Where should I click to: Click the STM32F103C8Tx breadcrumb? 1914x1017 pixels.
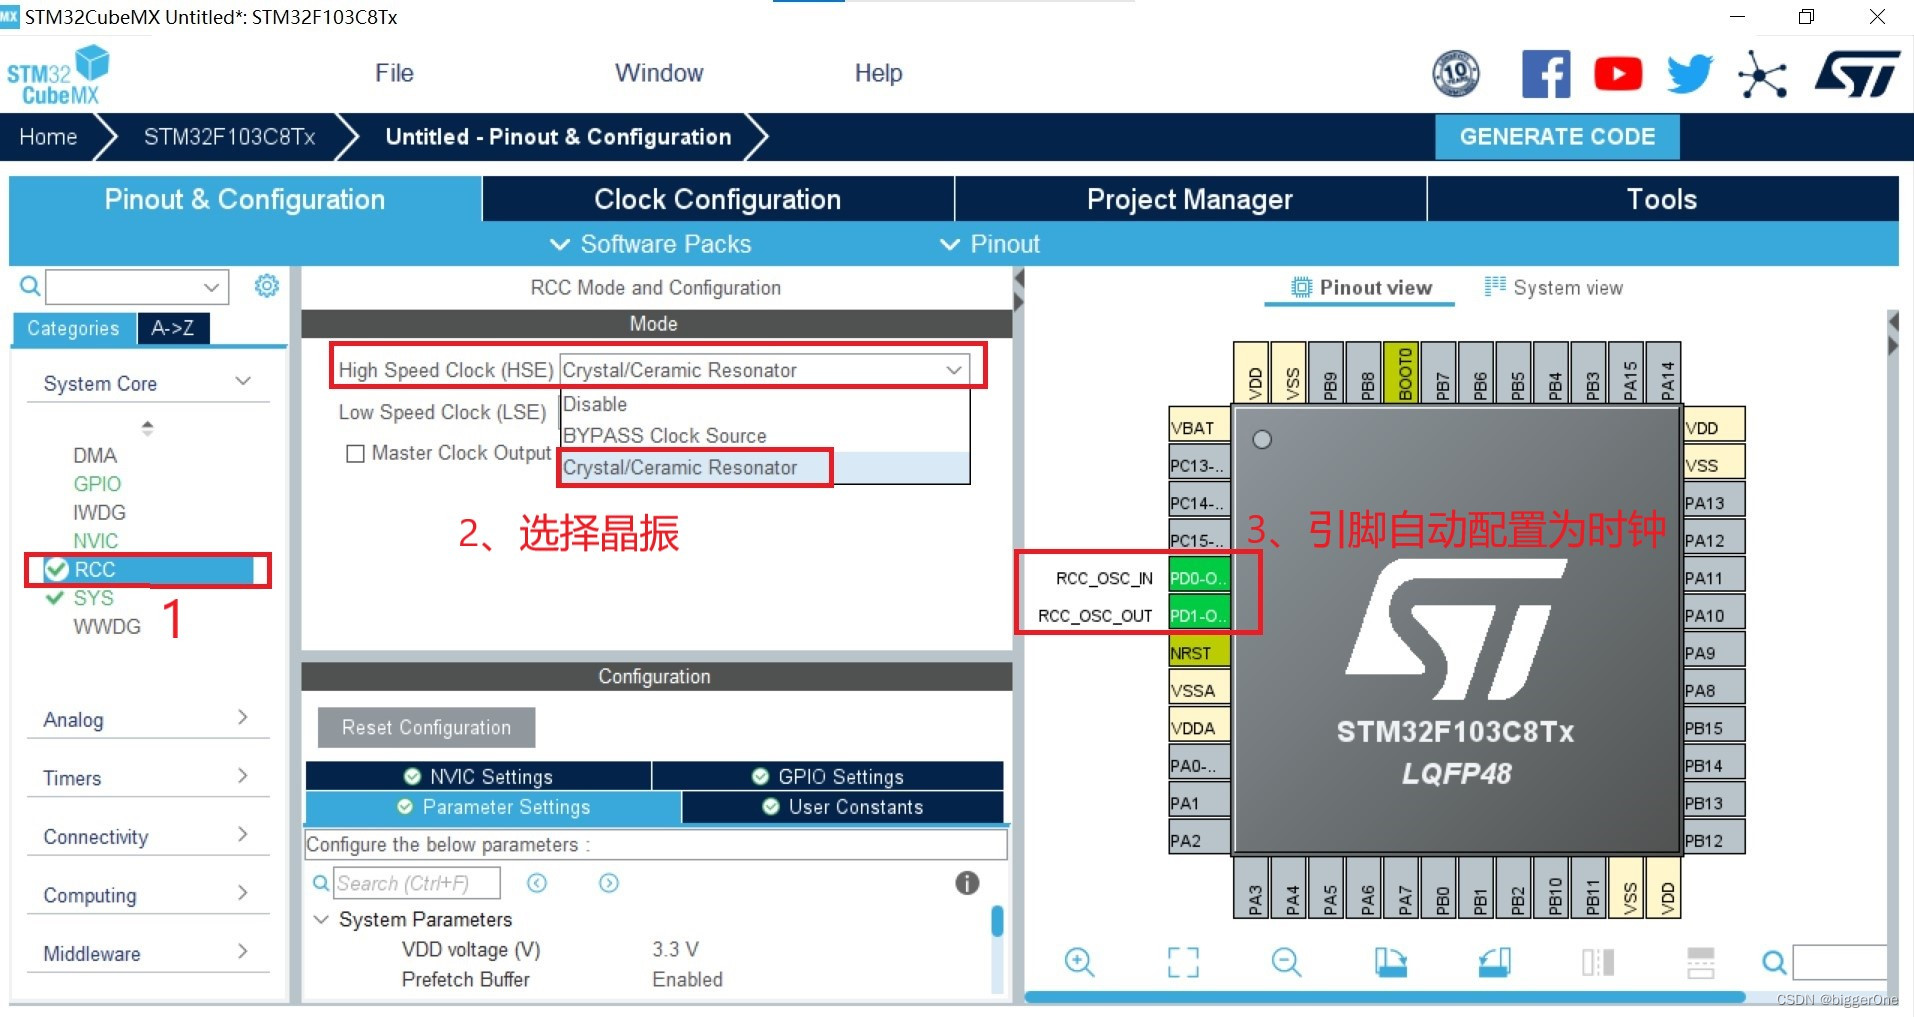(229, 137)
